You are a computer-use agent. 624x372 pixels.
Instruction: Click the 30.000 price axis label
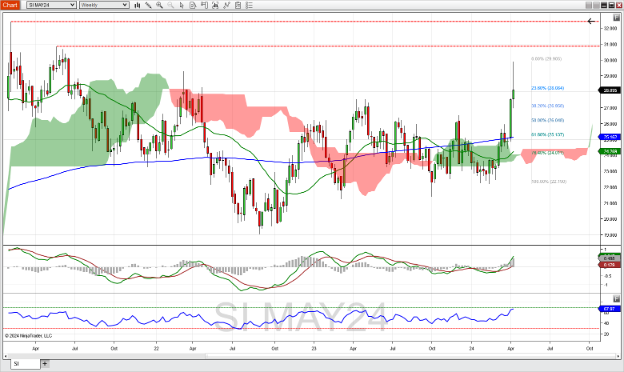coord(610,60)
